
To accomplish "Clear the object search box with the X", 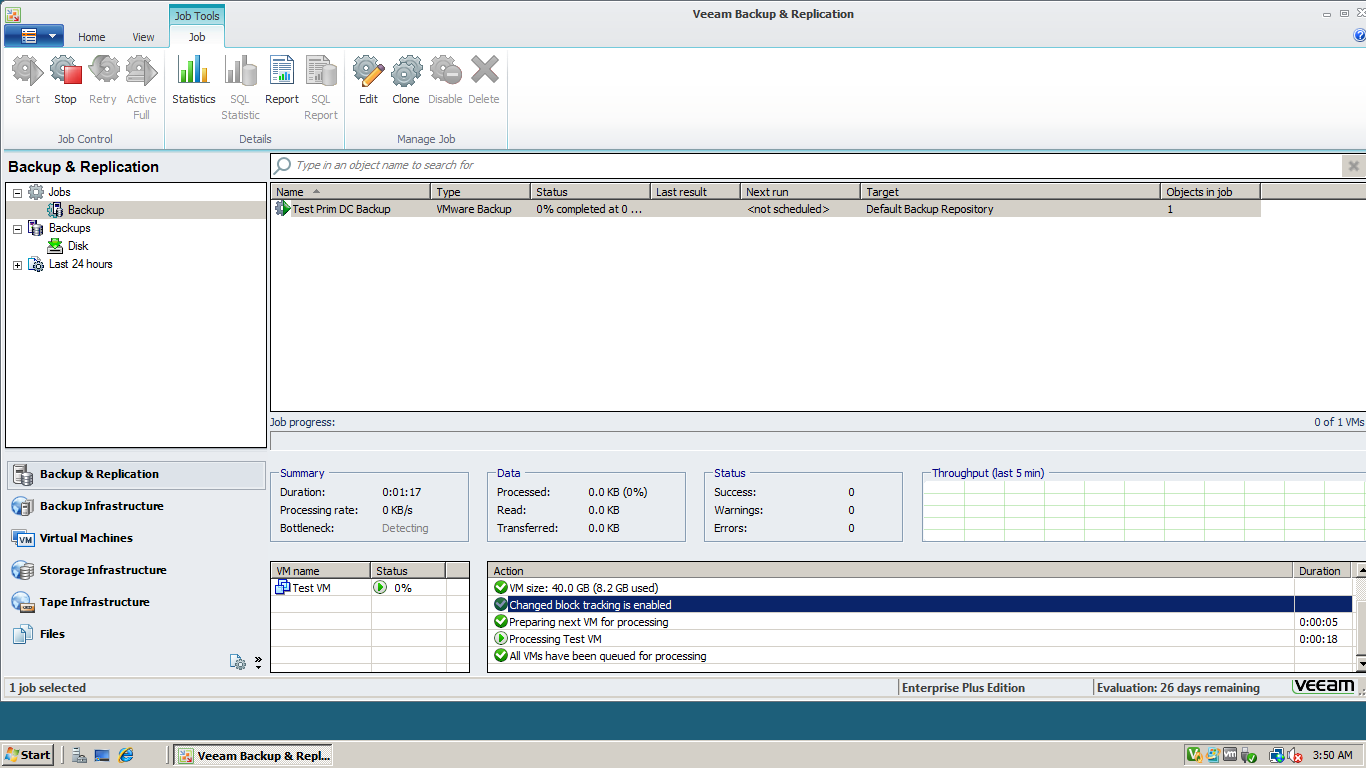I will point(1353,165).
